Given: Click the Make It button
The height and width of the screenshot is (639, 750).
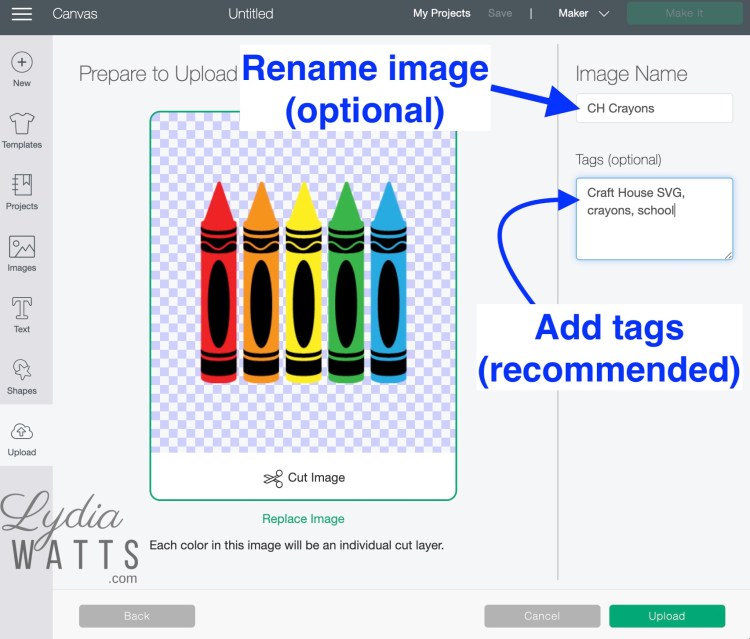Looking at the screenshot, I should point(684,13).
